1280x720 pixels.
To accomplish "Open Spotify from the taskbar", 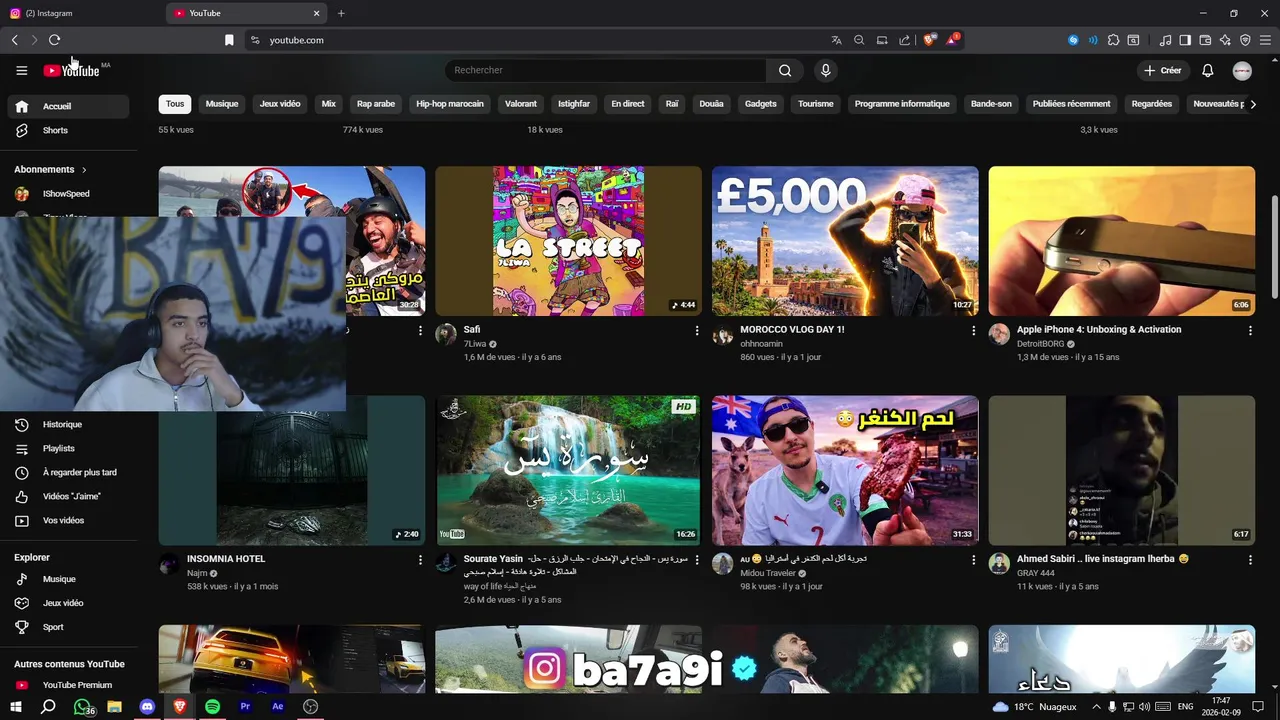I will pyautogui.click(x=212, y=706).
